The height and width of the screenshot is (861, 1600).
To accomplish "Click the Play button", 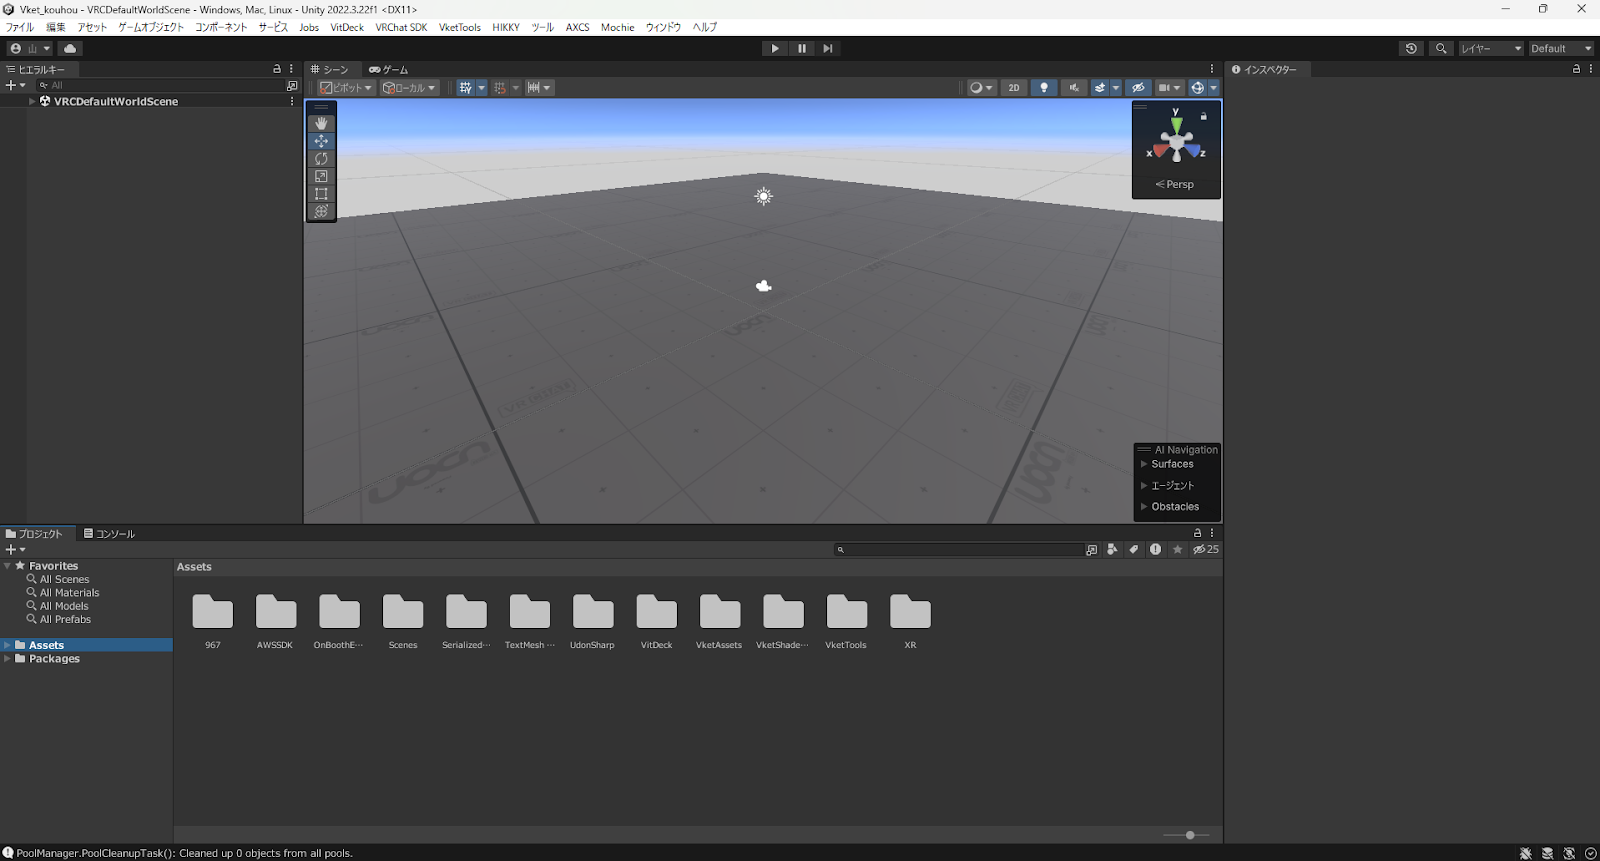I will click(x=775, y=48).
